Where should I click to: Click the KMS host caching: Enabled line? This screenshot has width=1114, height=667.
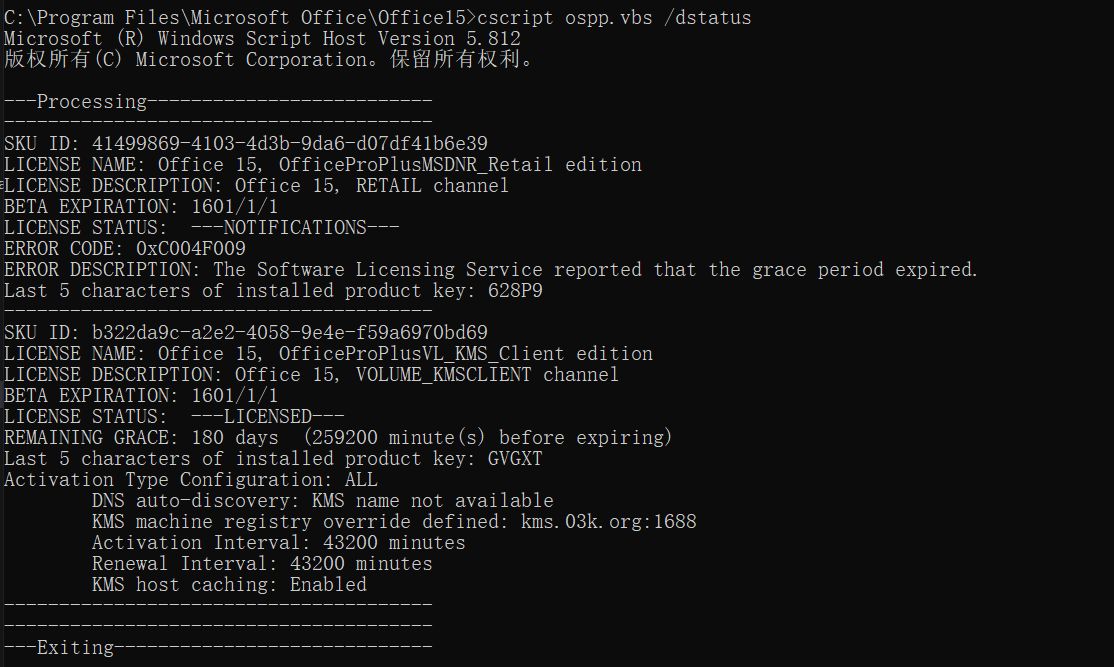point(229,585)
